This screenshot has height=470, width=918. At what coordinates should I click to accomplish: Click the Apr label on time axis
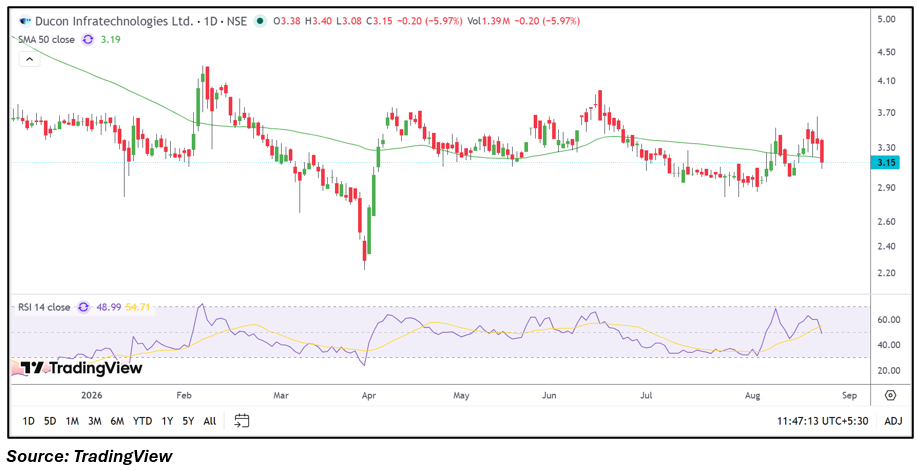point(368,396)
